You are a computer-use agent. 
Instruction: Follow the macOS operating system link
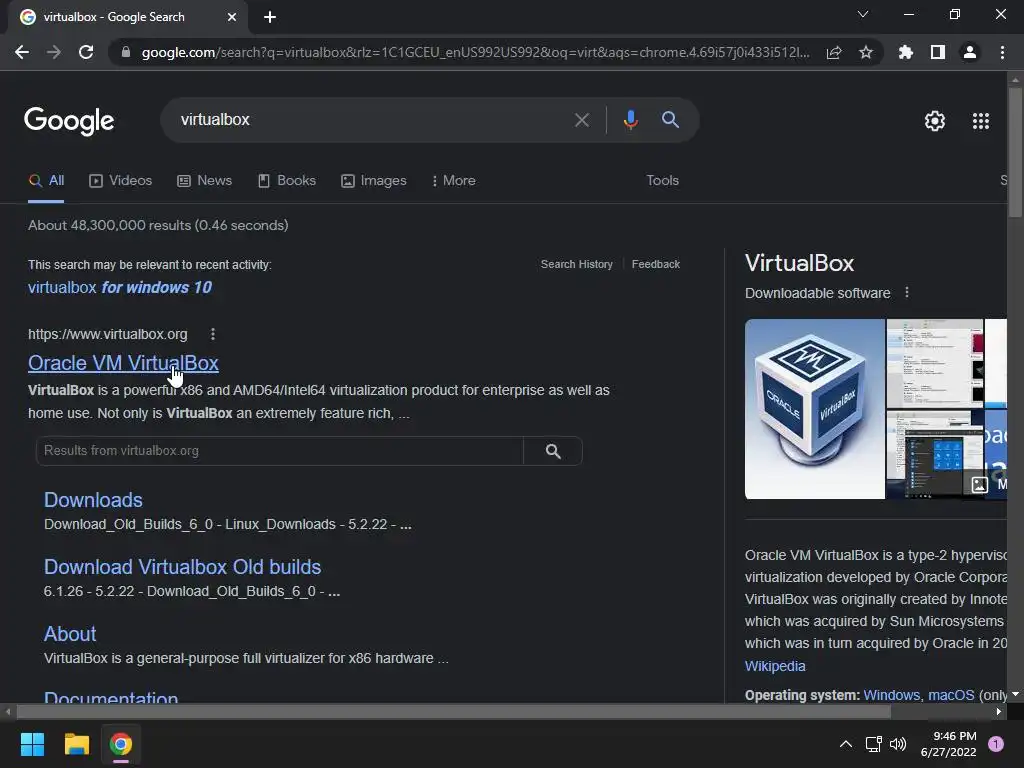[x=951, y=696]
